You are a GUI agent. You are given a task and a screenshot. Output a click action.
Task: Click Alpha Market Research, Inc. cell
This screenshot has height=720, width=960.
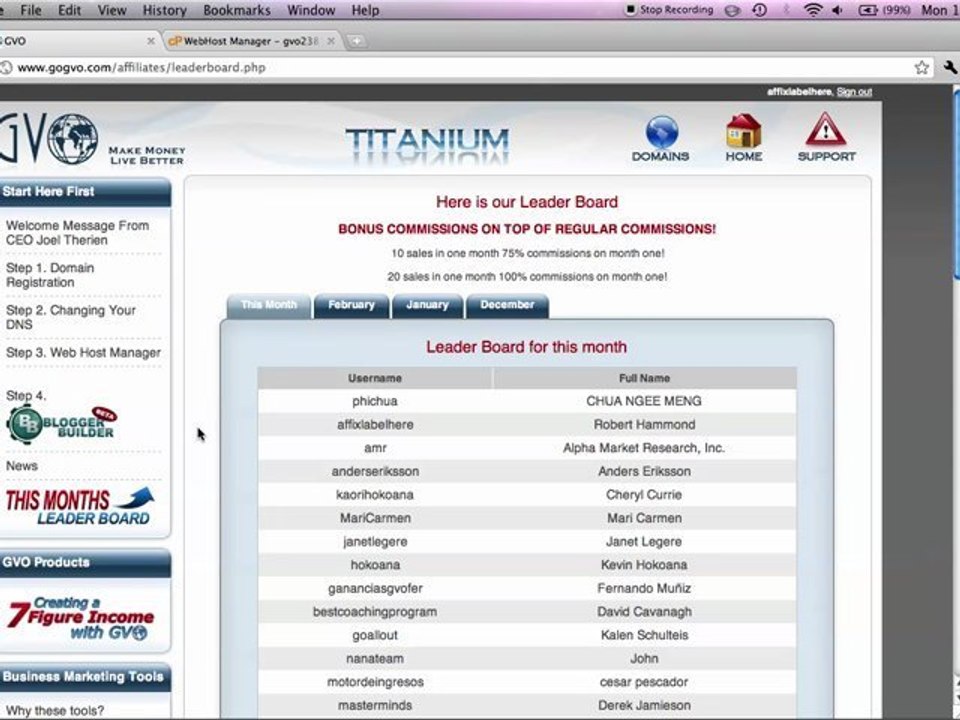click(644, 448)
